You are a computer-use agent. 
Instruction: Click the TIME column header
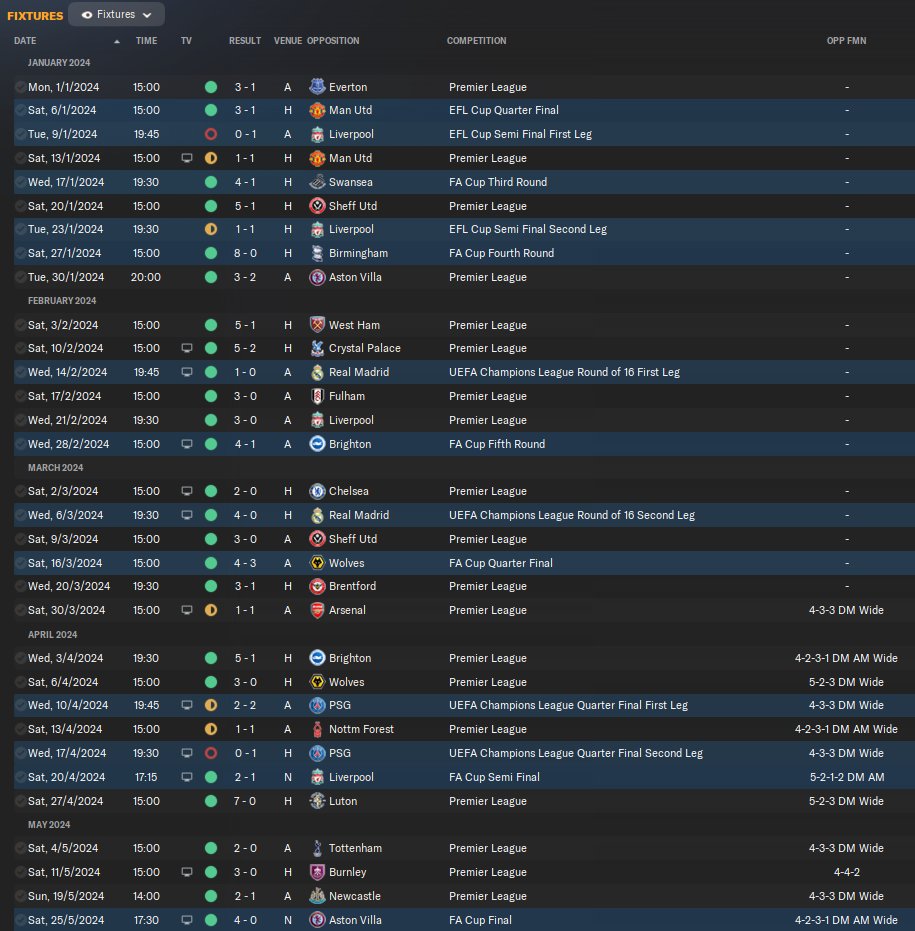(x=146, y=41)
